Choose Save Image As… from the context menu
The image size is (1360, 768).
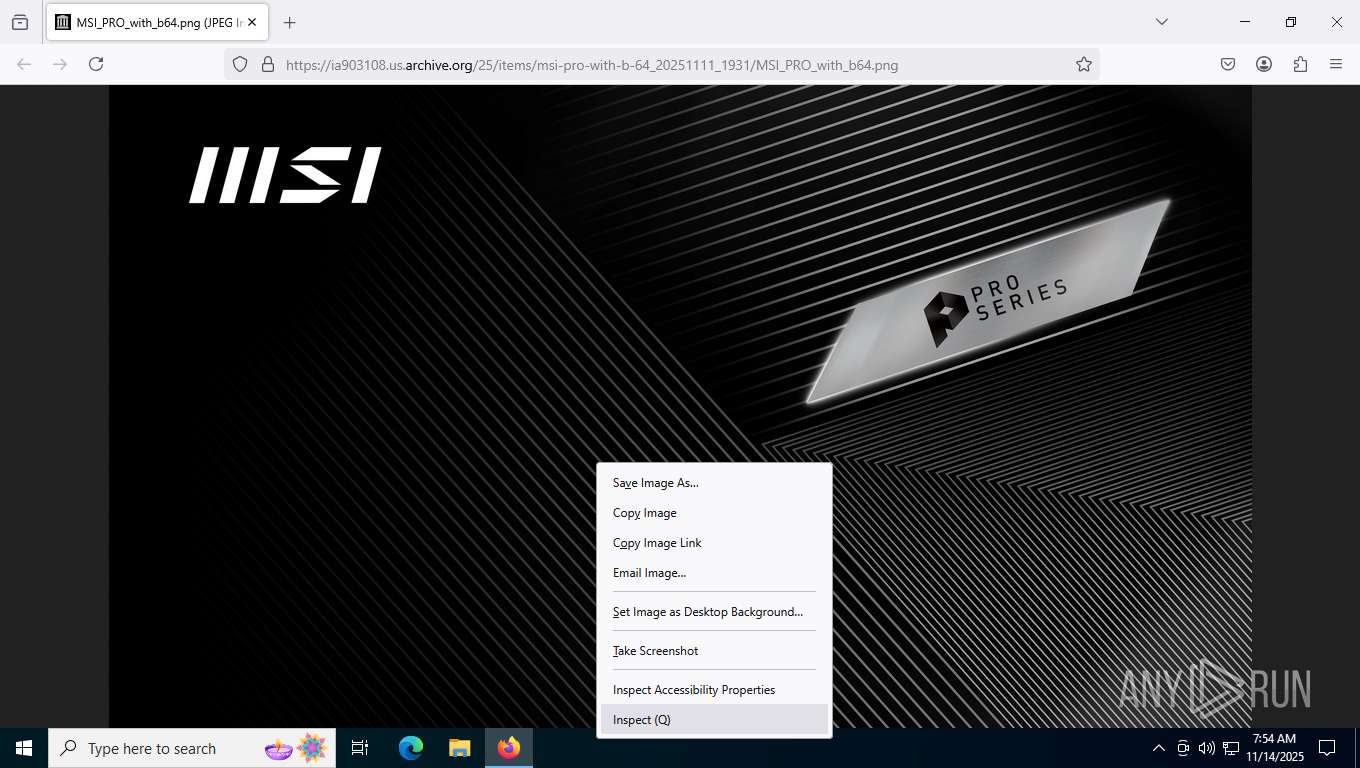tap(714, 483)
